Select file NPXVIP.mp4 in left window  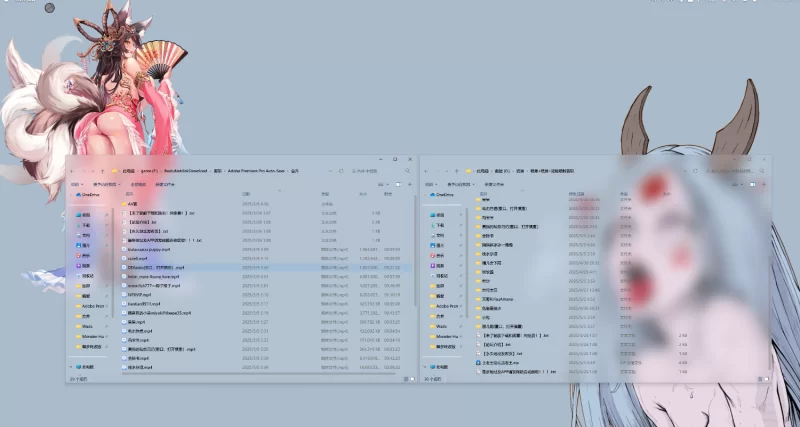[137, 294]
